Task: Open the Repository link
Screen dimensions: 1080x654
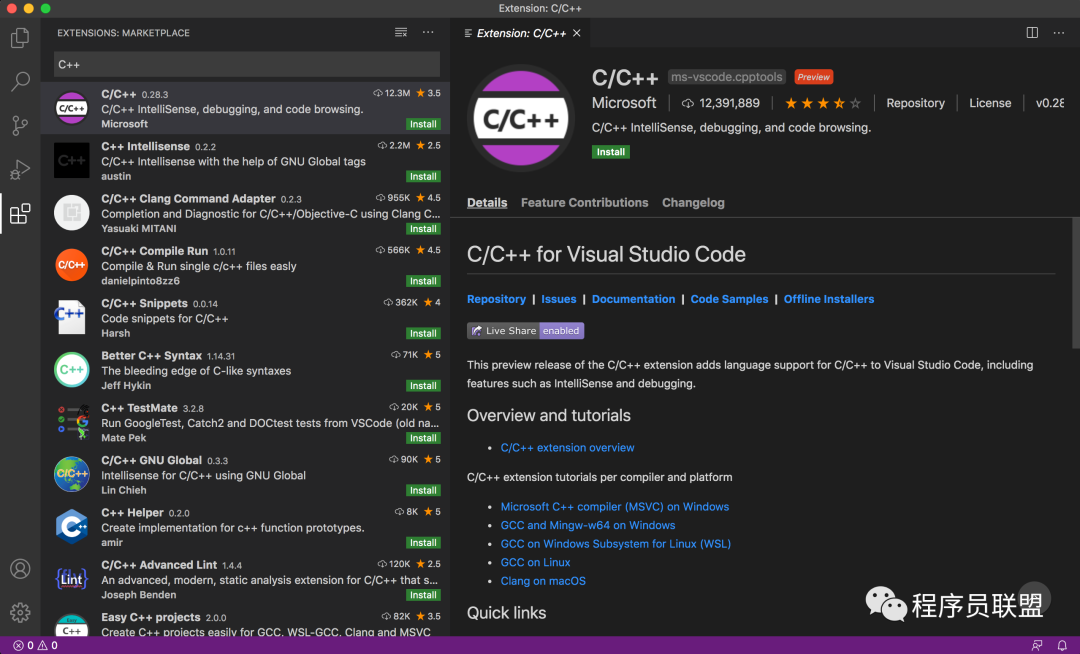Action: tap(916, 102)
